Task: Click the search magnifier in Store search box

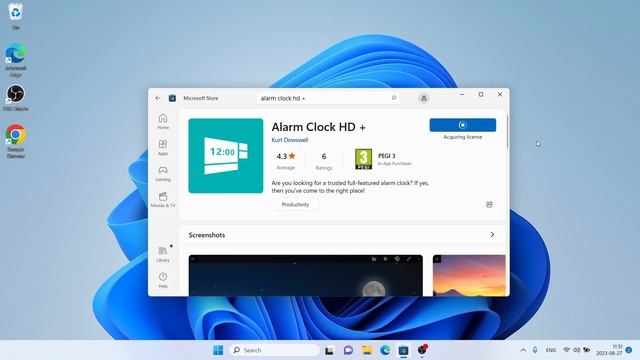Action: coord(394,98)
